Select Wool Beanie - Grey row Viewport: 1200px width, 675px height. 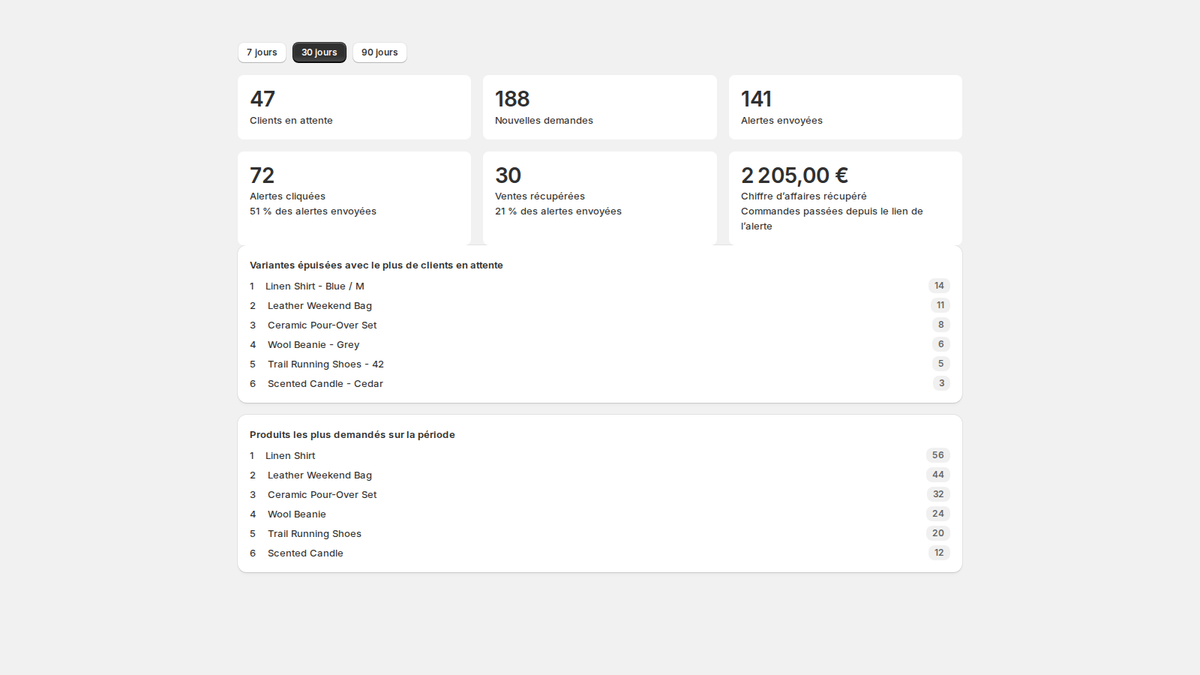600,344
